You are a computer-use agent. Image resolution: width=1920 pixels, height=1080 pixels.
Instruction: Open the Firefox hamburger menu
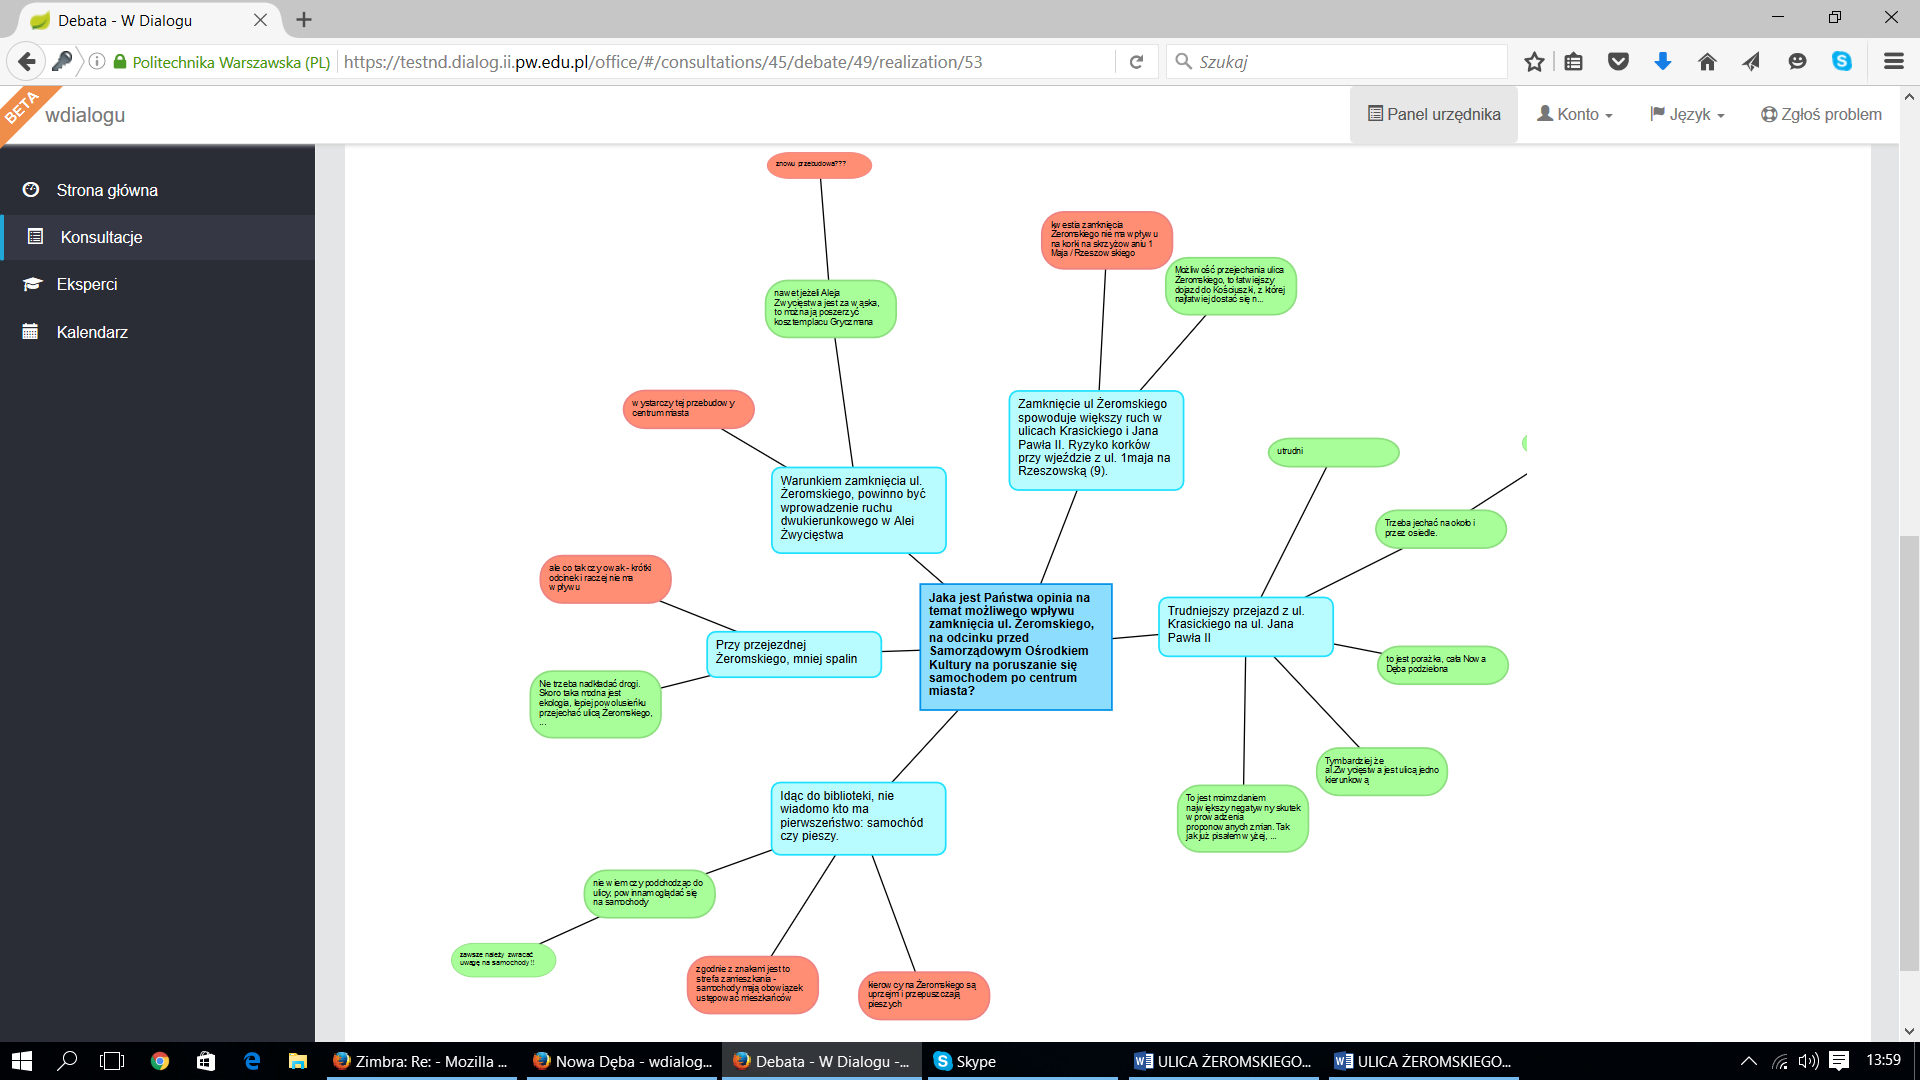pyautogui.click(x=1893, y=62)
